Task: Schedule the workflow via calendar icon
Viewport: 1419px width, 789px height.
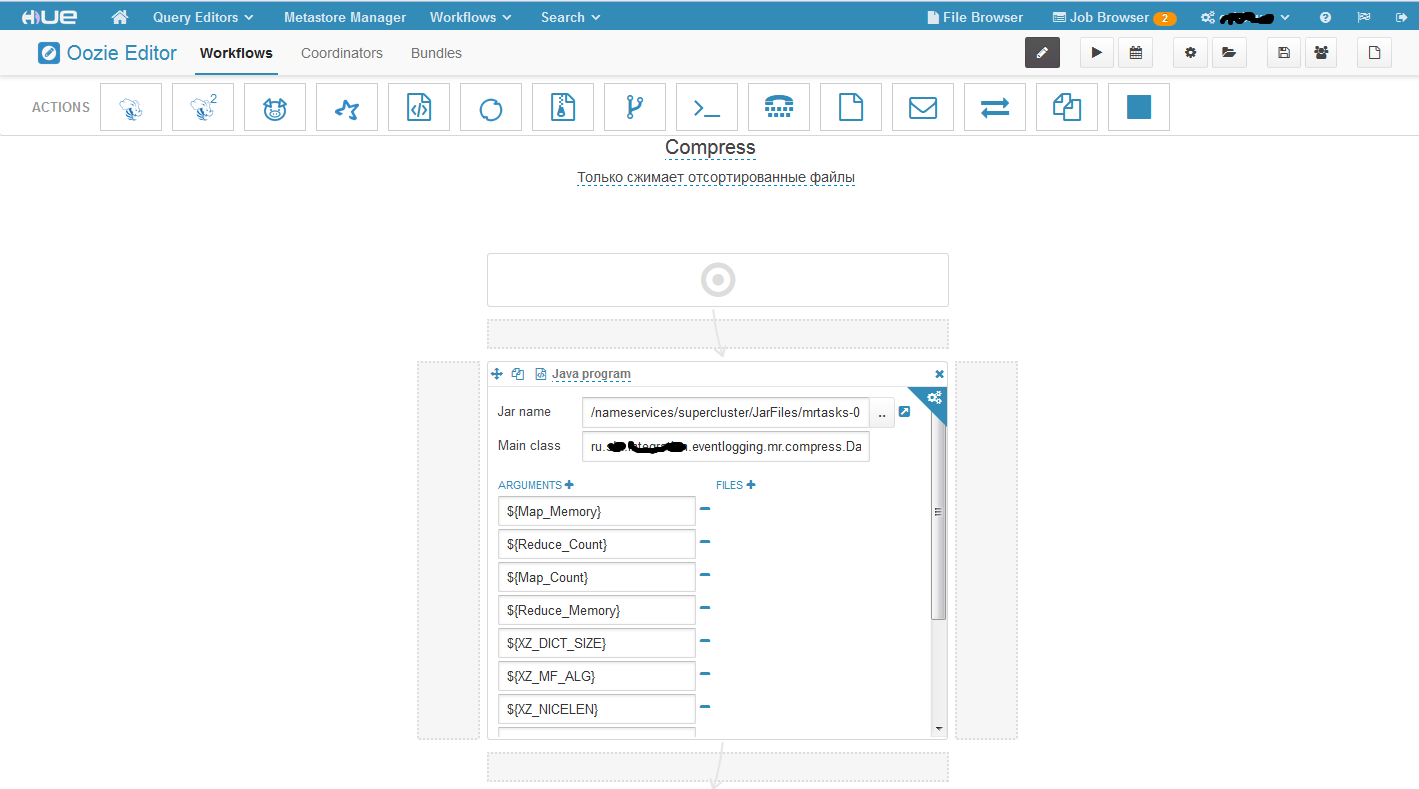Action: tap(1136, 53)
